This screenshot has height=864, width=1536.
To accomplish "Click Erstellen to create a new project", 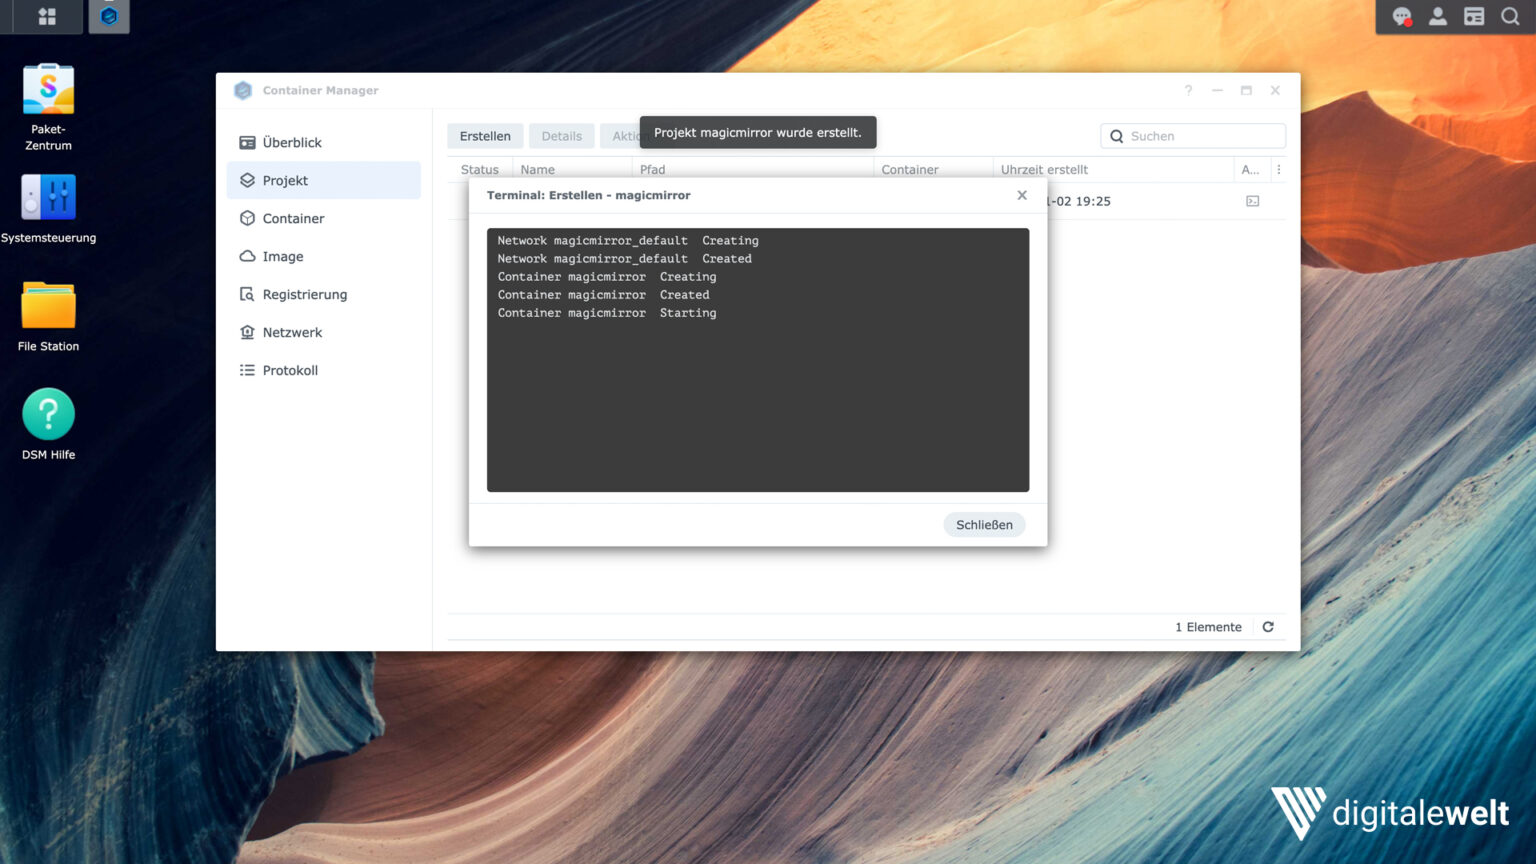I will tap(485, 135).
